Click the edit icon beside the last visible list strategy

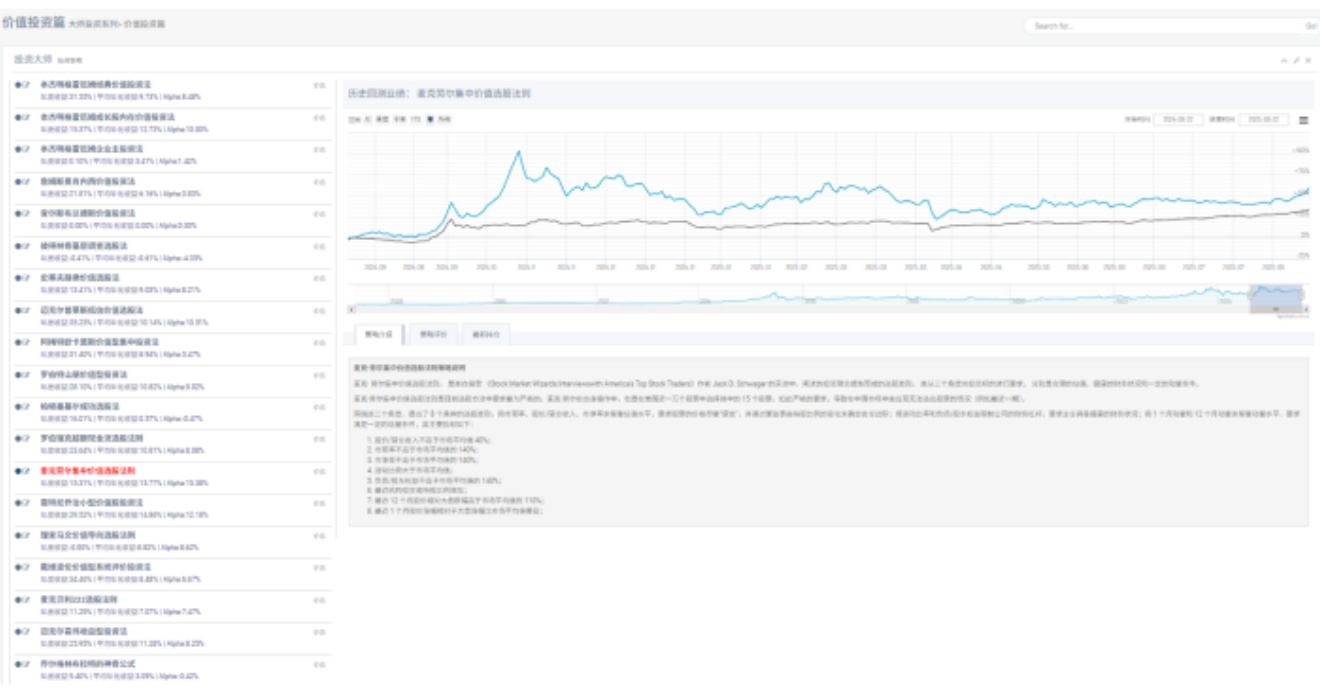[25, 663]
